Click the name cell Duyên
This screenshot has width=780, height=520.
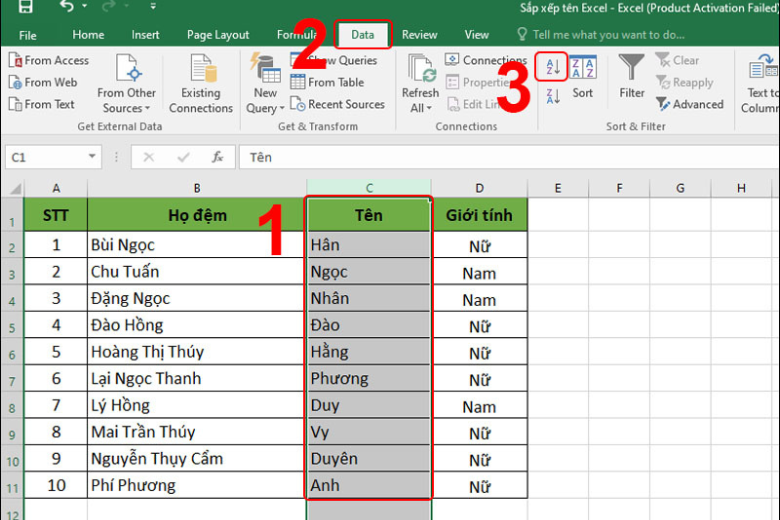[369, 459]
